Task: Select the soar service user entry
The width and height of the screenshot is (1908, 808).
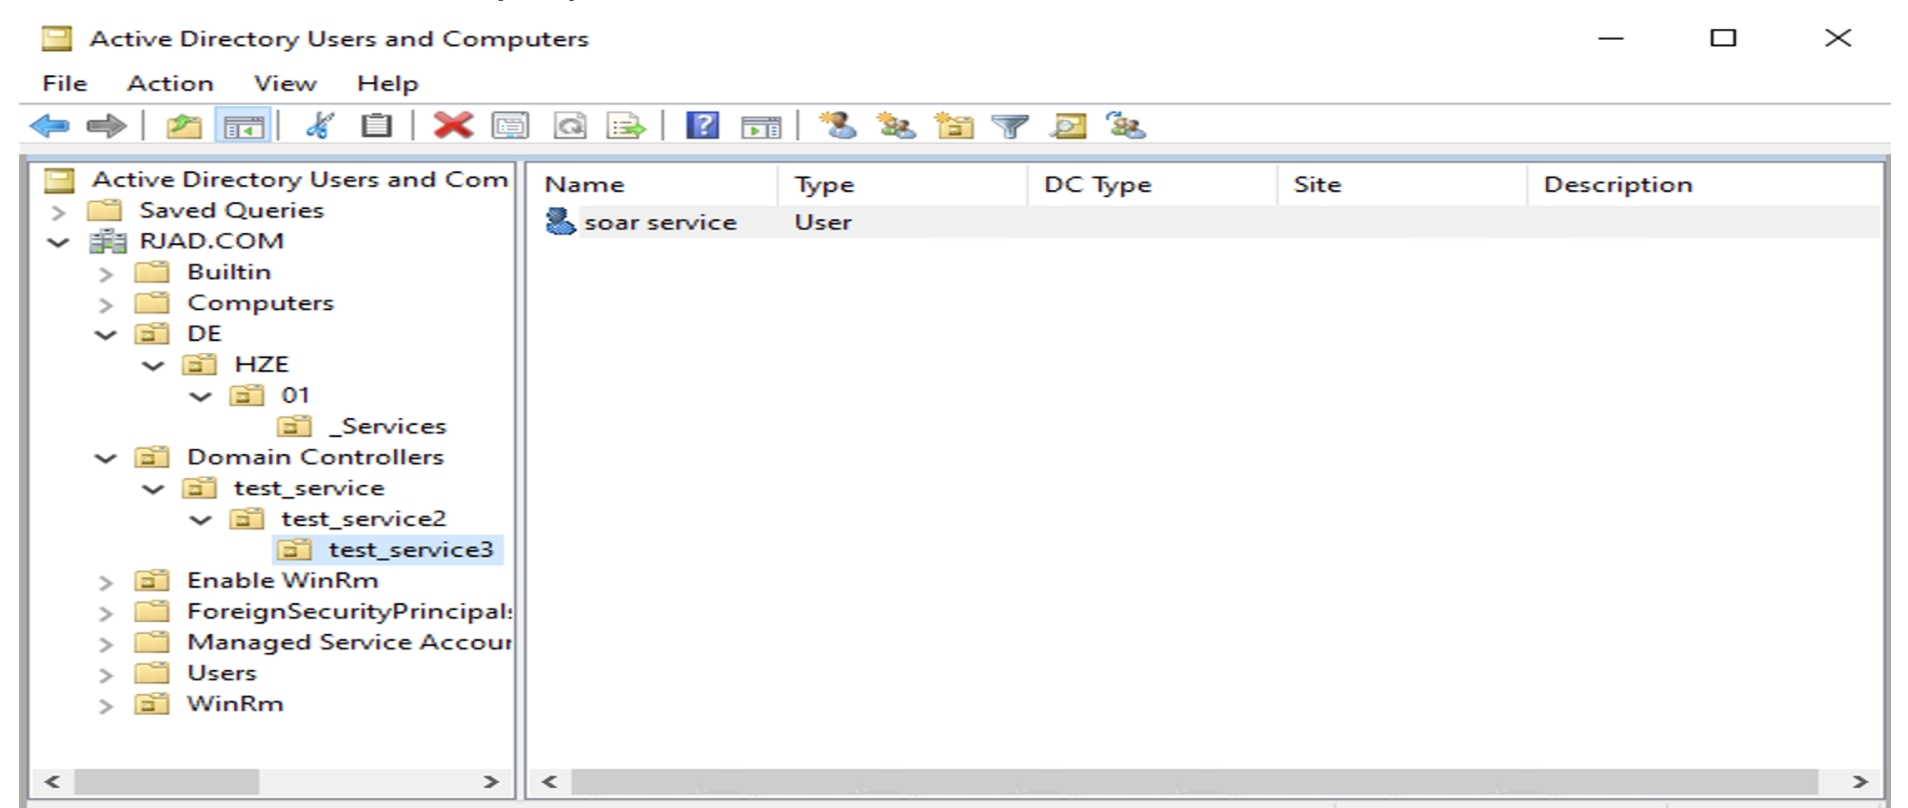Action: (659, 223)
